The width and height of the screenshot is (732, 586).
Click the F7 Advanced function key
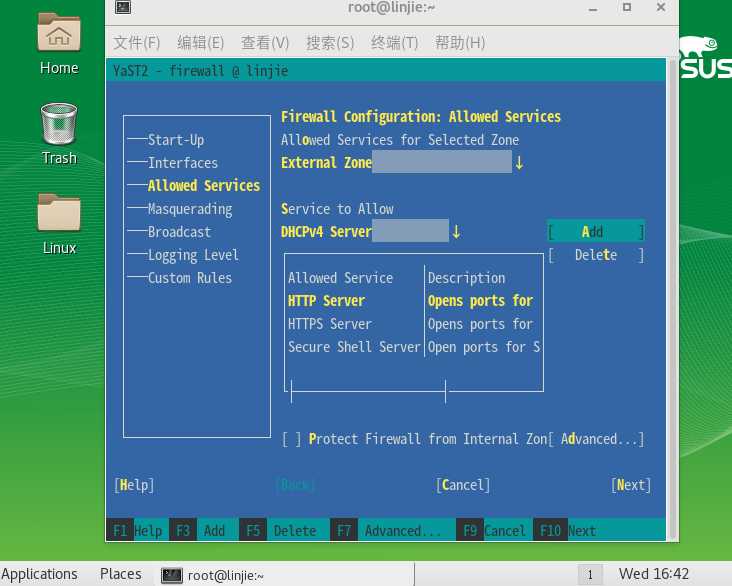point(387,530)
